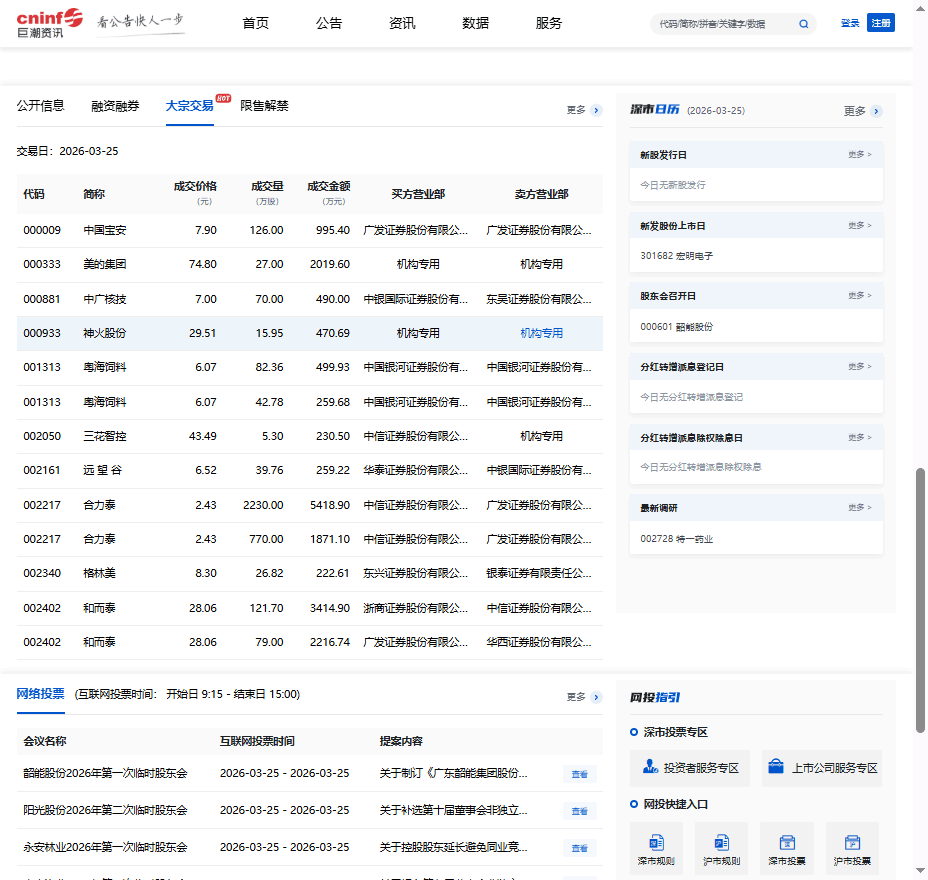Click the blue 注册 button
Screen dimensions: 928x880
[880, 23]
